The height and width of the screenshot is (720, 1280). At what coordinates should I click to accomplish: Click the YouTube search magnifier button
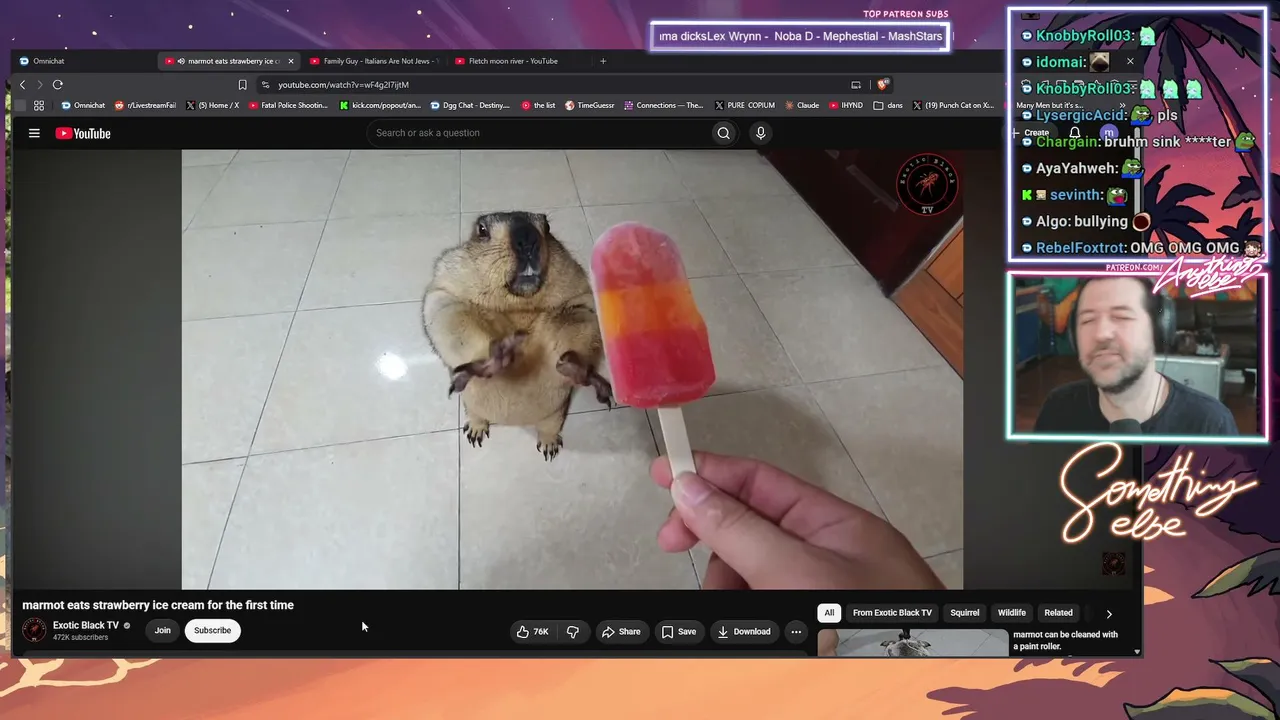723,133
